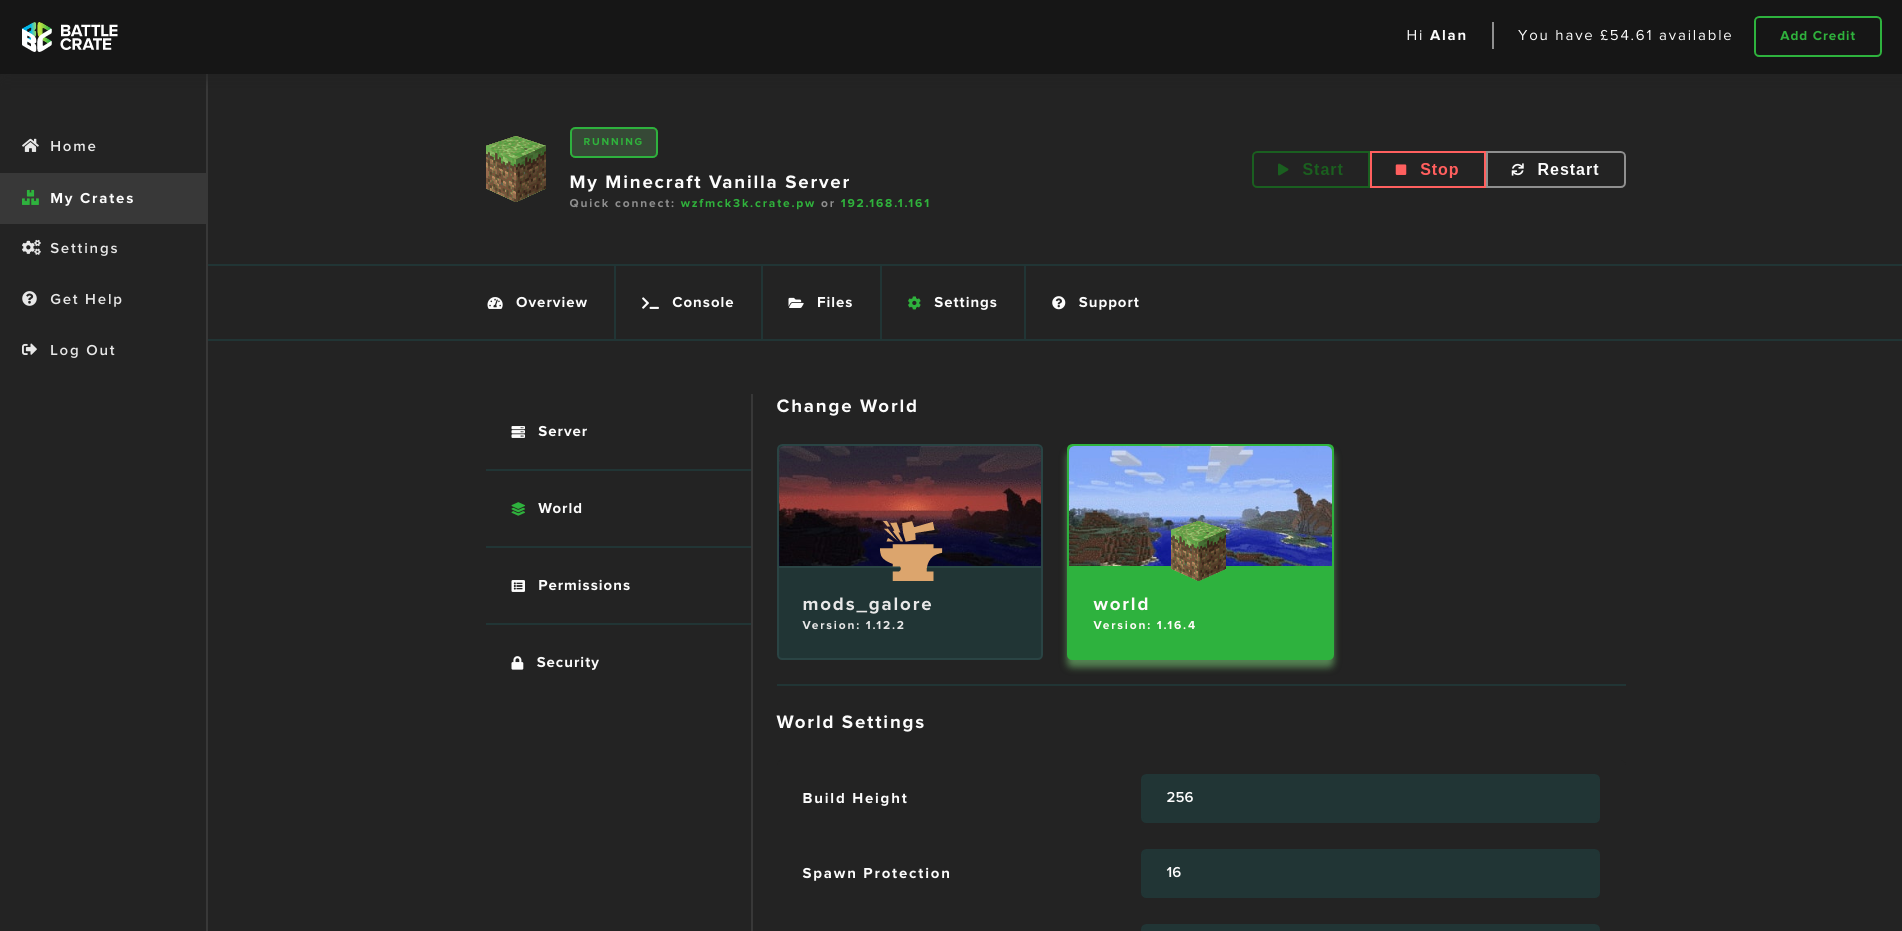Click the Start server button

pyautogui.click(x=1311, y=170)
